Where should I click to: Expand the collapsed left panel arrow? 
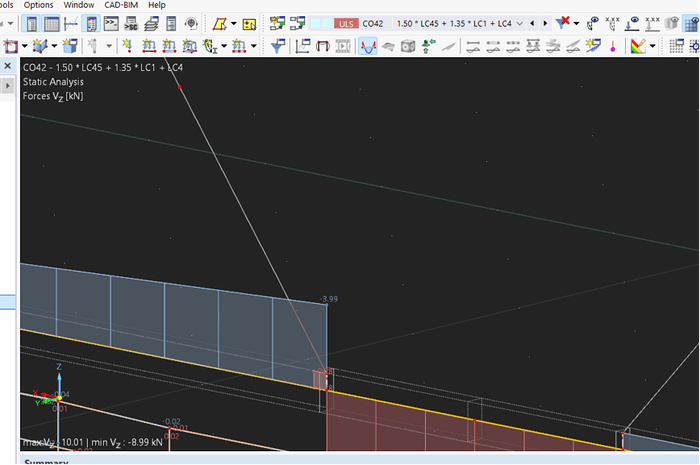point(8,85)
